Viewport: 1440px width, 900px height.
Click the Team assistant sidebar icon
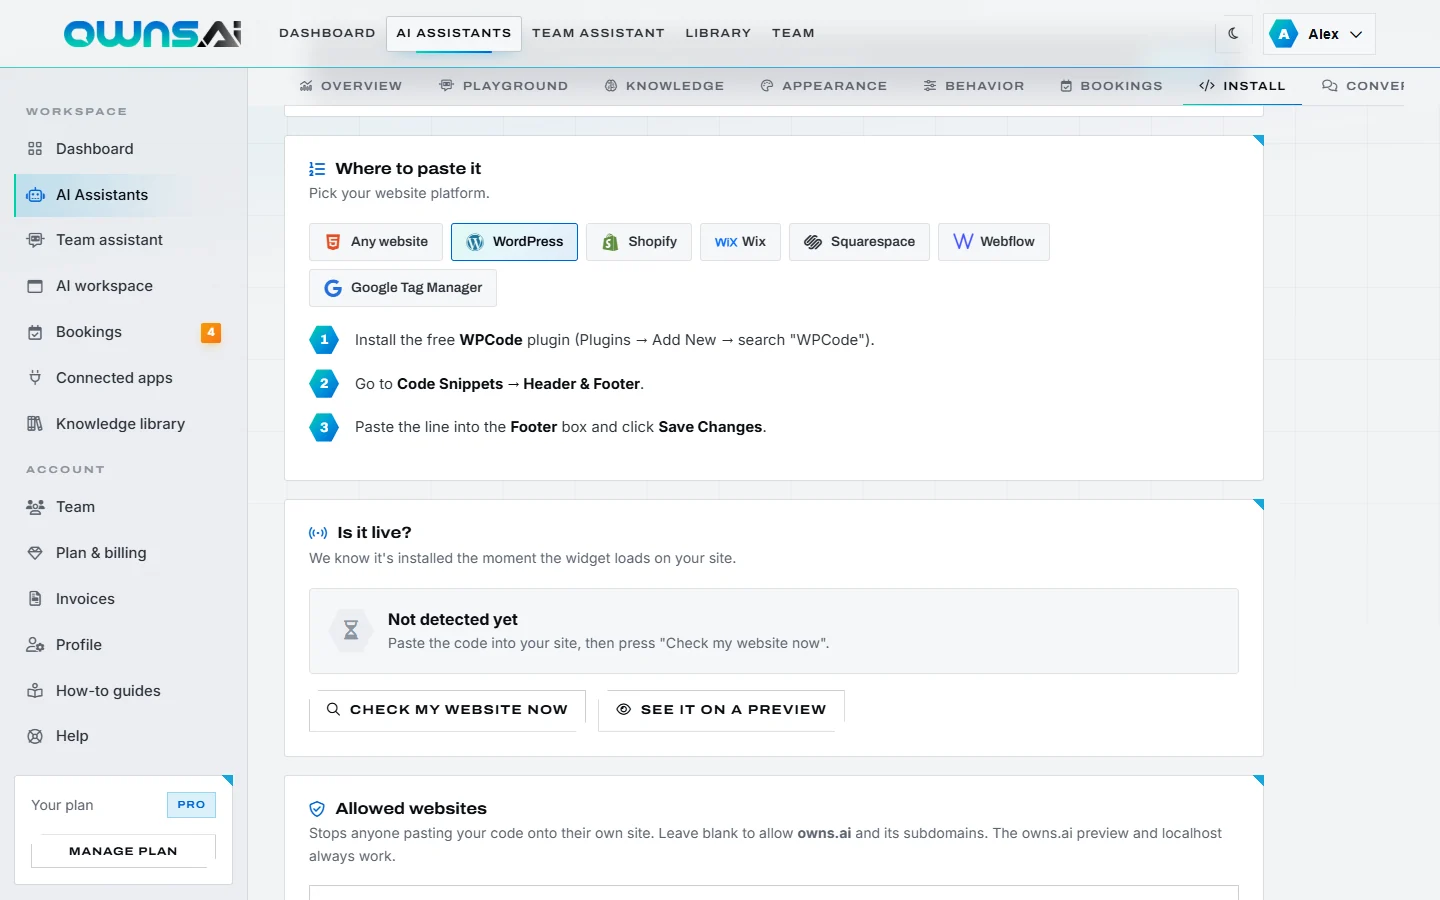35,240
